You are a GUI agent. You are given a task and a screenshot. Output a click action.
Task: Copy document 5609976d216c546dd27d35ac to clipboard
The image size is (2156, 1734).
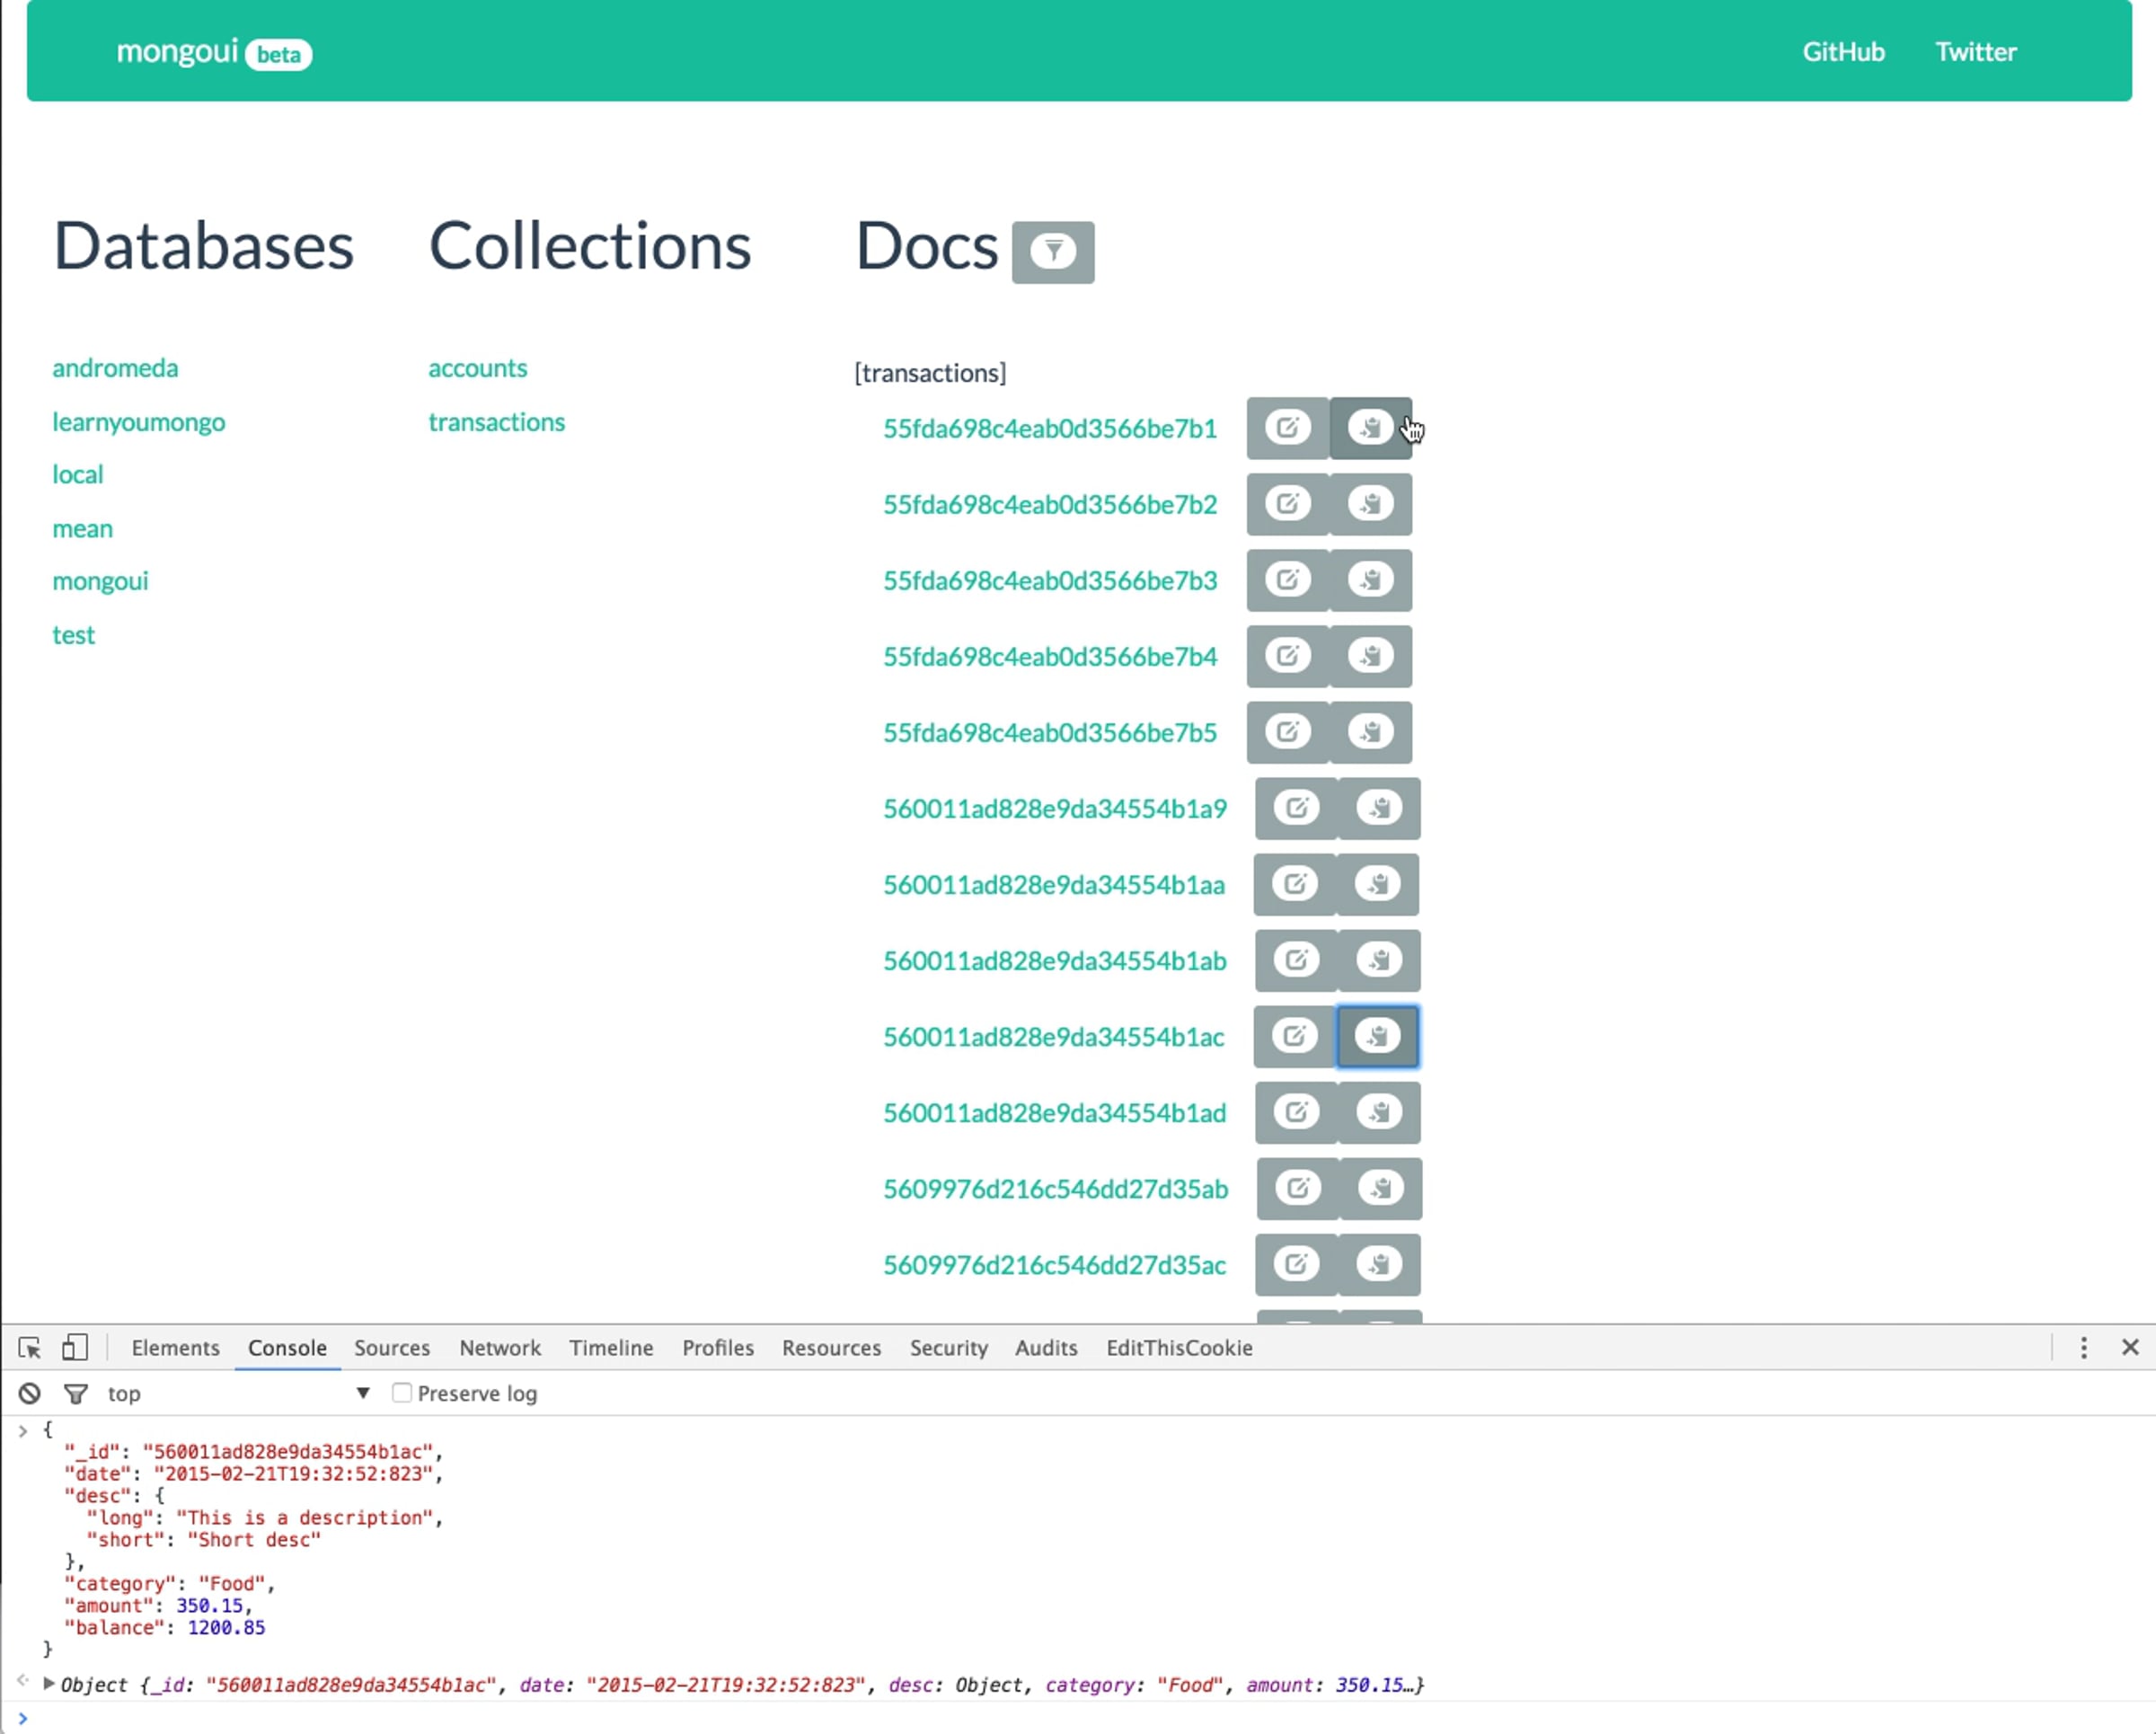[x=1379, y=1264]
